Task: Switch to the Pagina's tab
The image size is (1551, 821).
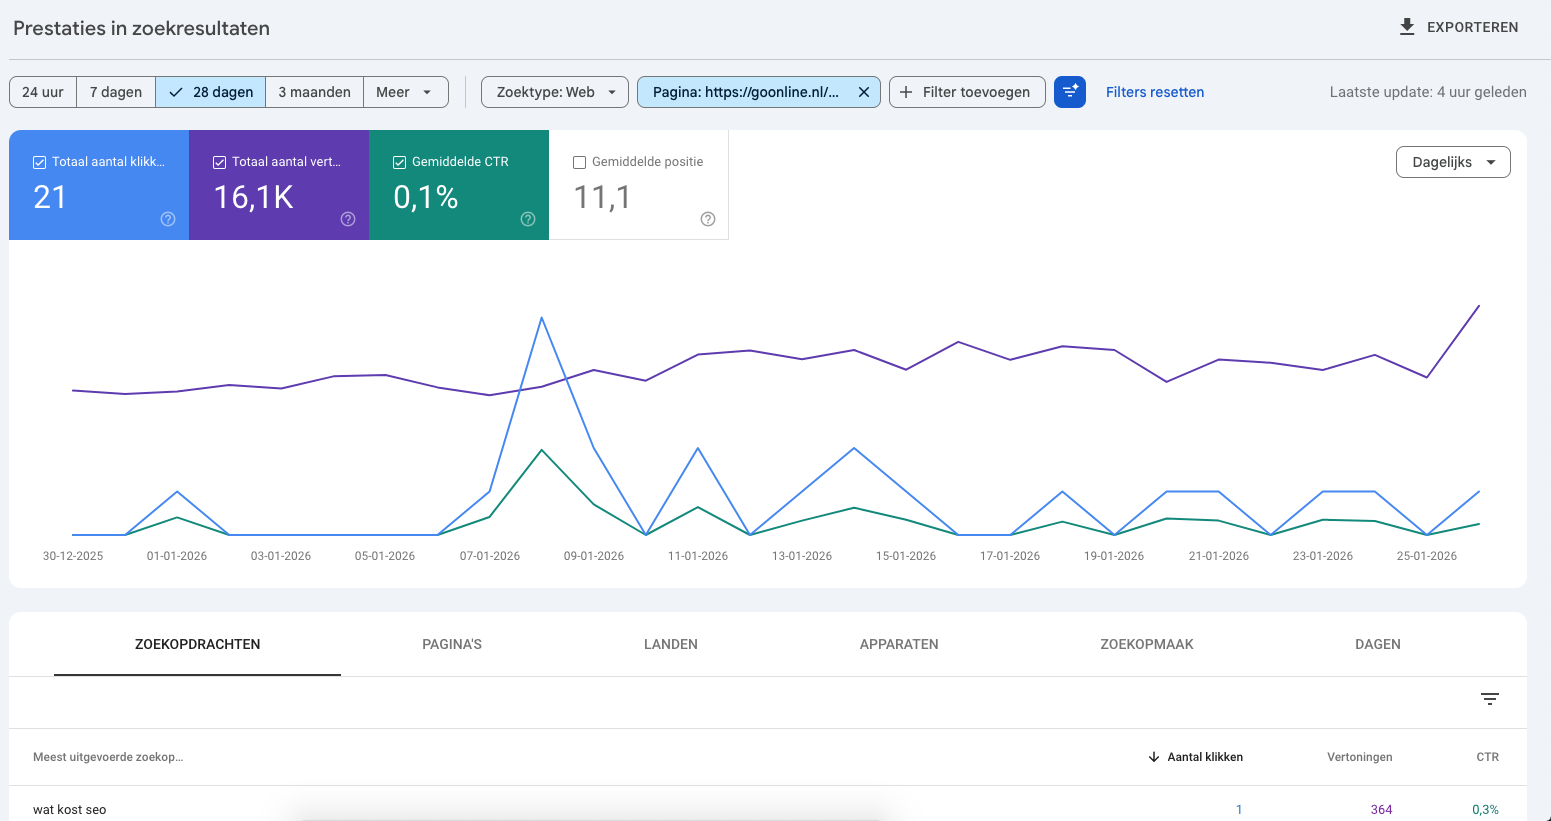Action: click(x=452, y=644)
